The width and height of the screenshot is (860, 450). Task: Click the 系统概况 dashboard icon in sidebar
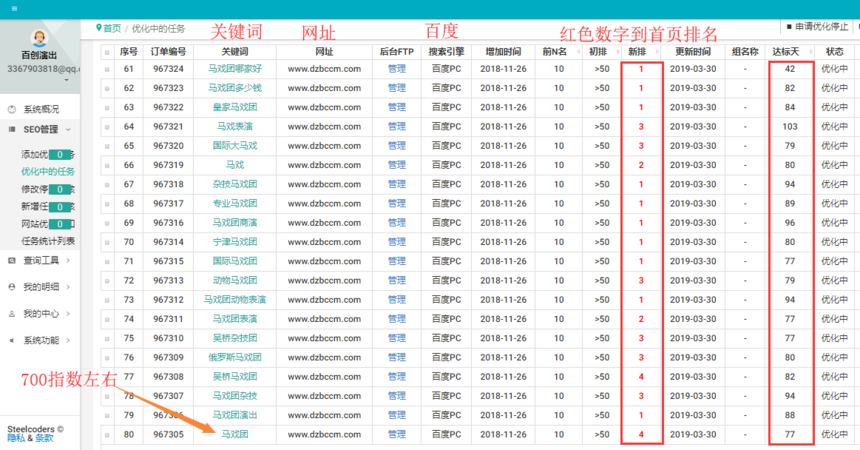(11, 108)
